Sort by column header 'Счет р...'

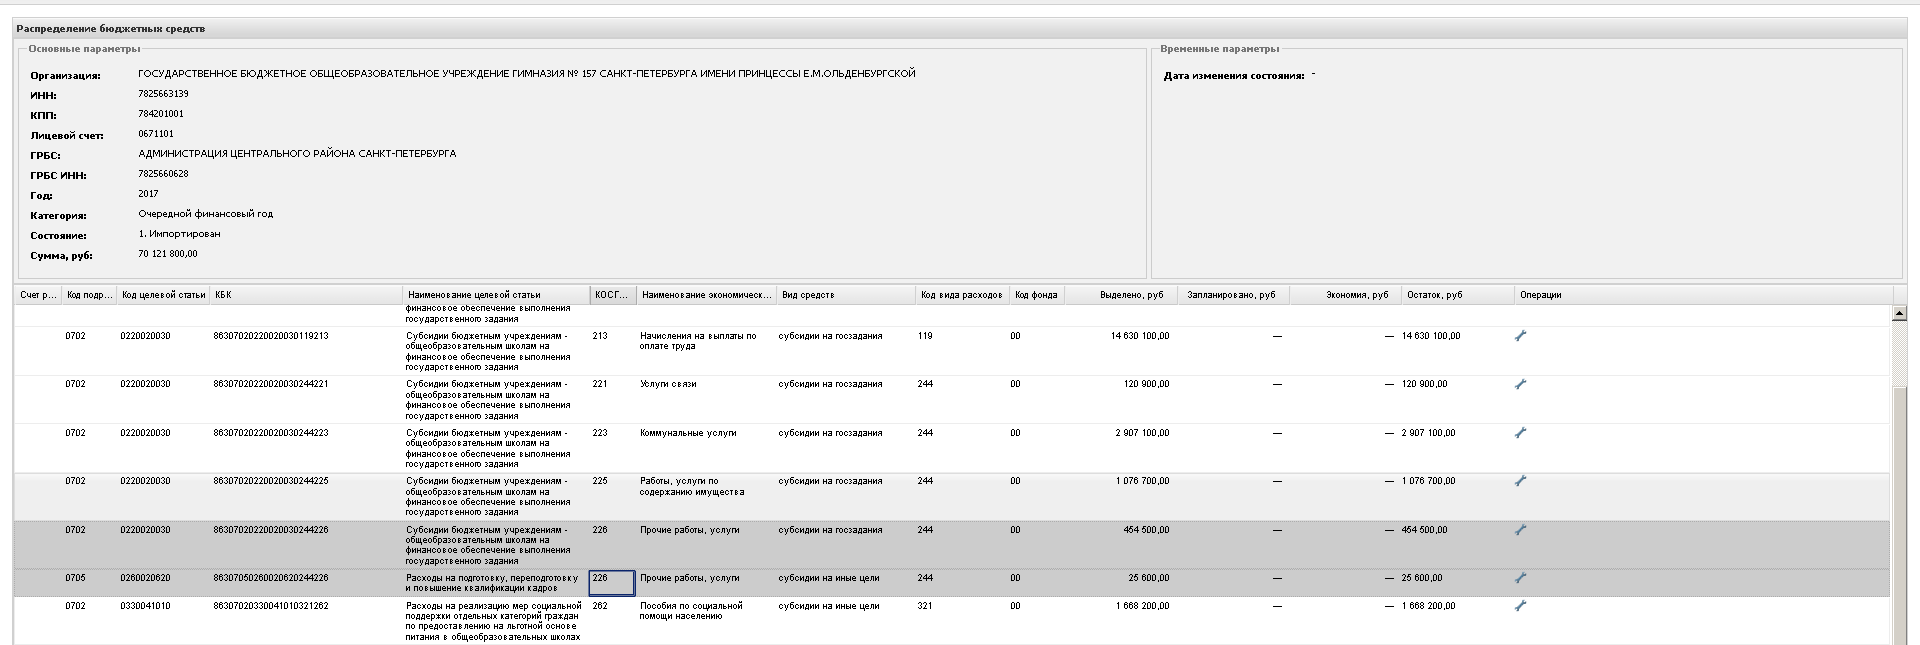(38, 295)
